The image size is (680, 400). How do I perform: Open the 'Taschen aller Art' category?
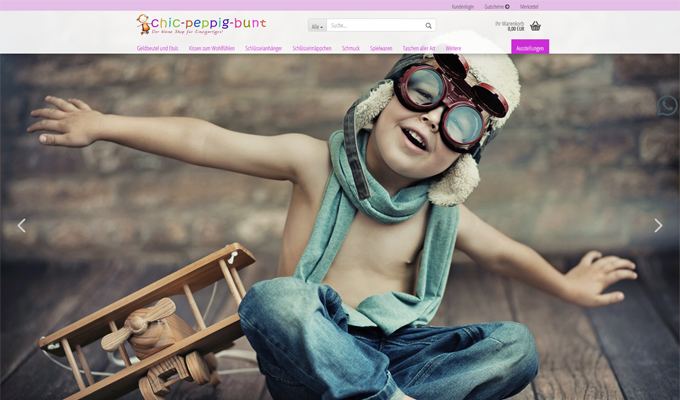click(x=419, y=48)
